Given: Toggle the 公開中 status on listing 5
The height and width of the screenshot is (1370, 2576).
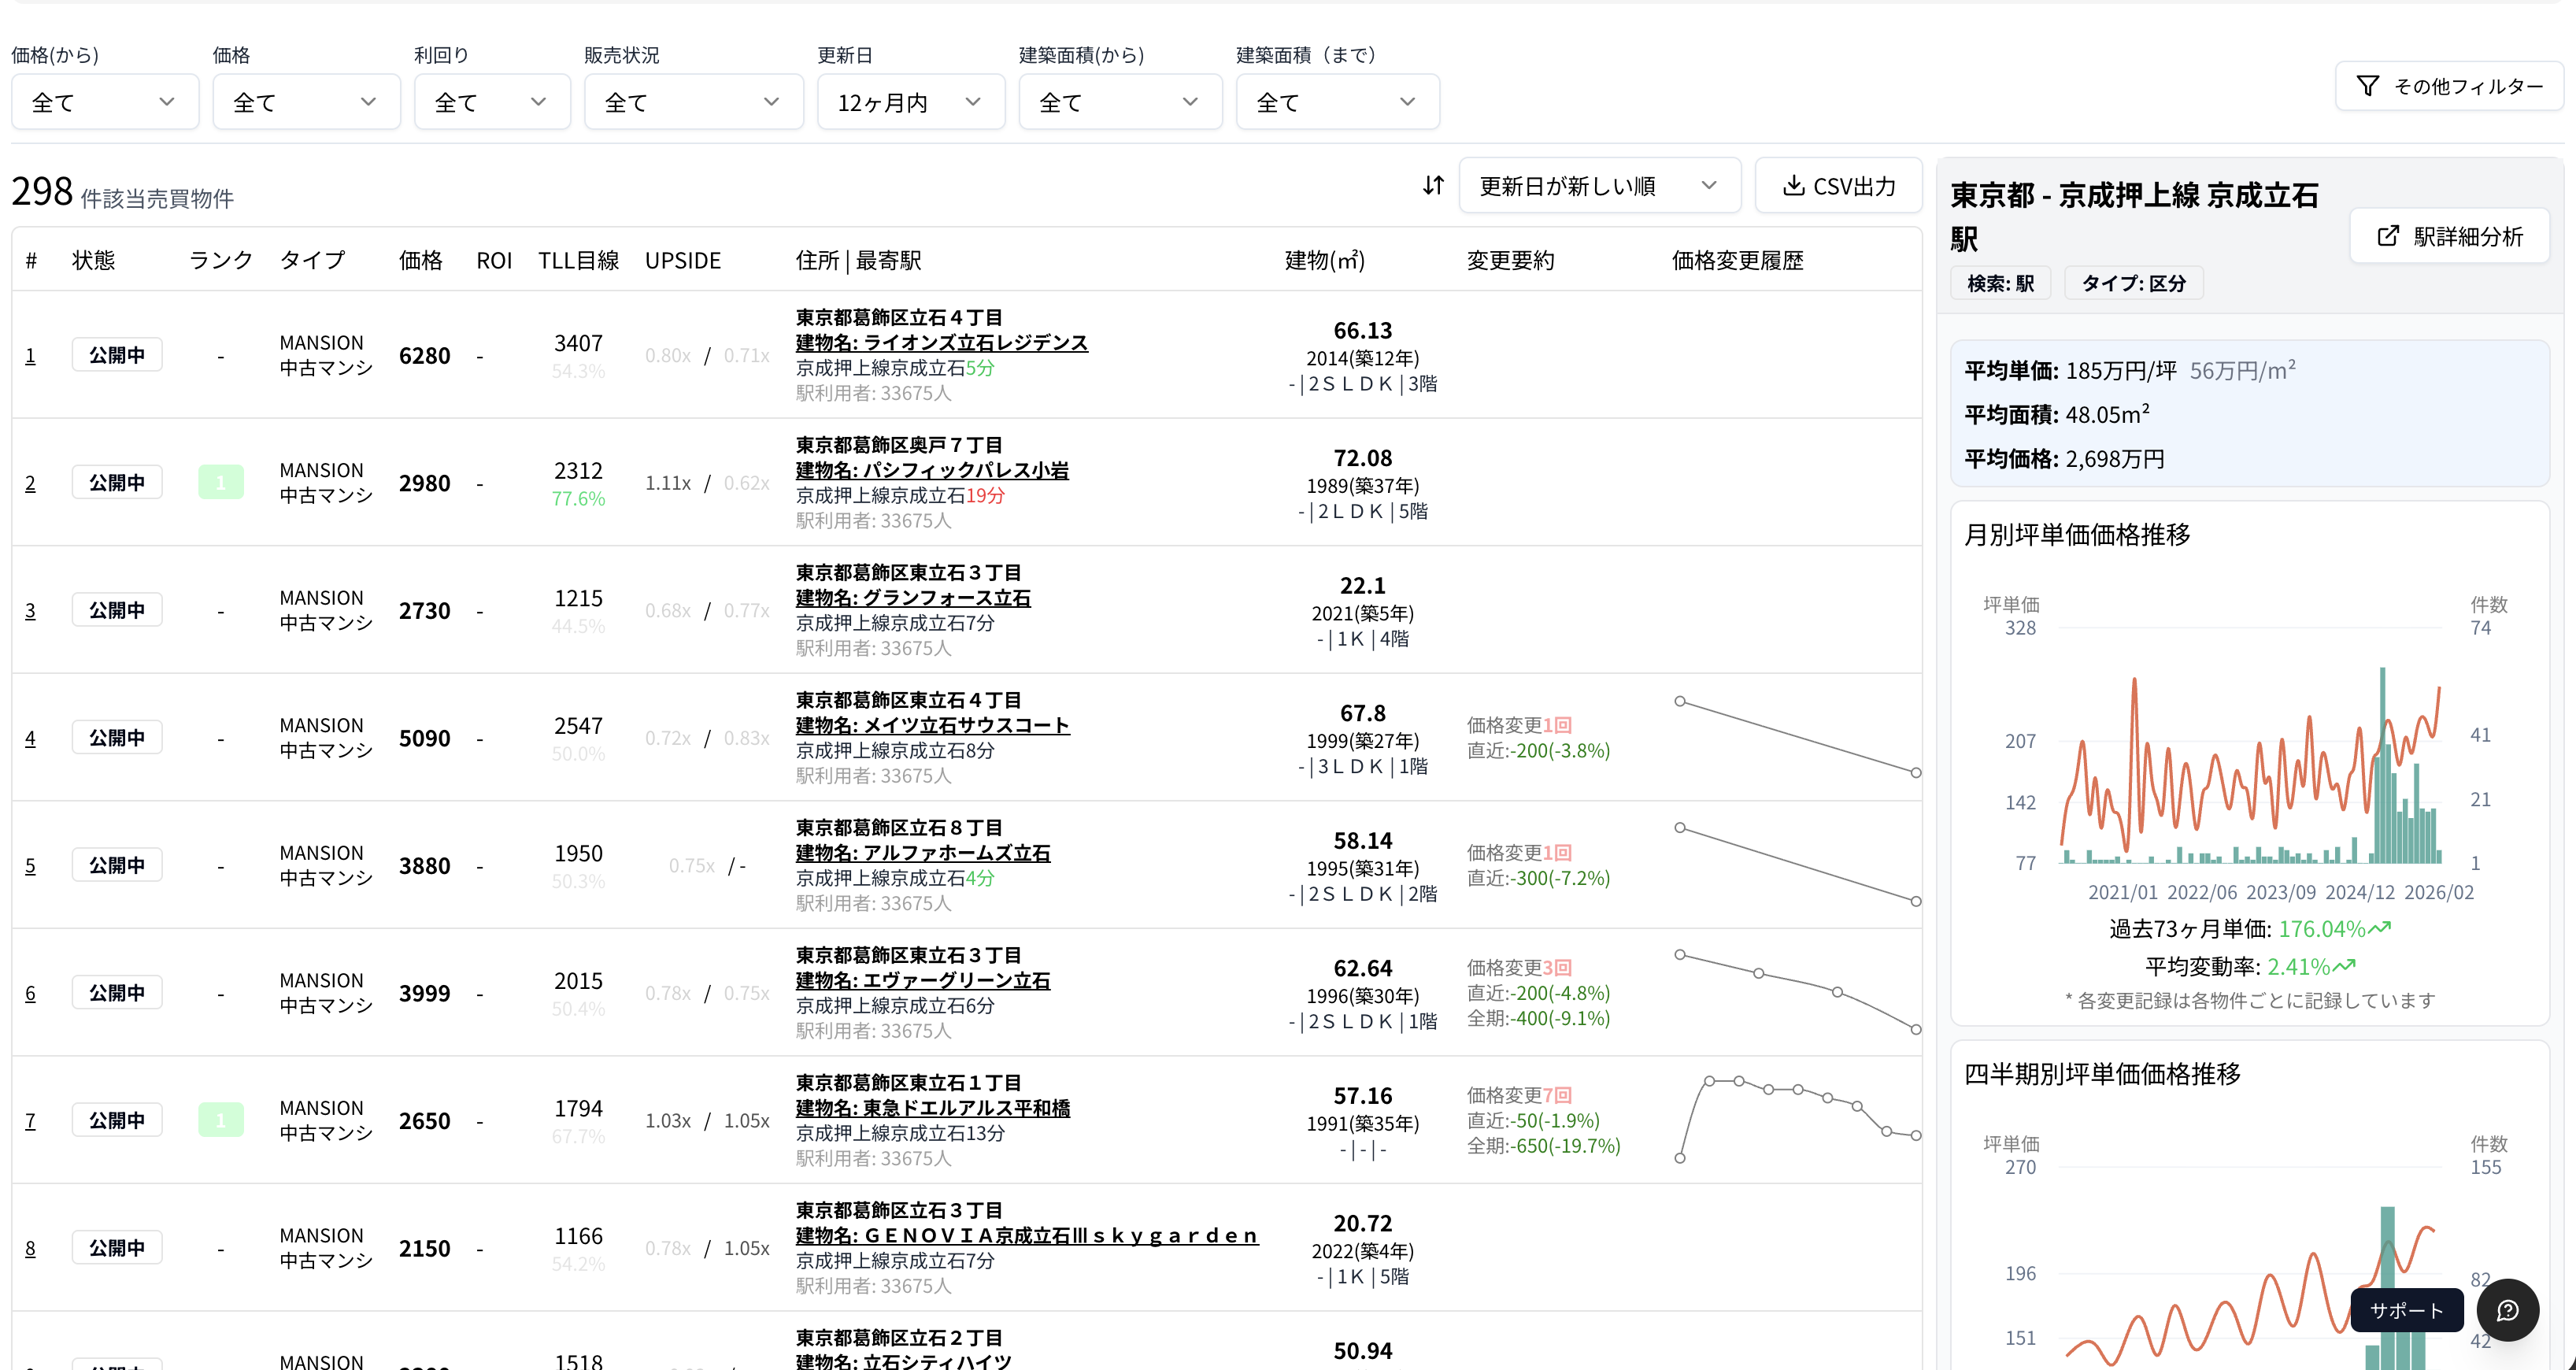Looking at the screenshot, I should click(x=117, y=864).
